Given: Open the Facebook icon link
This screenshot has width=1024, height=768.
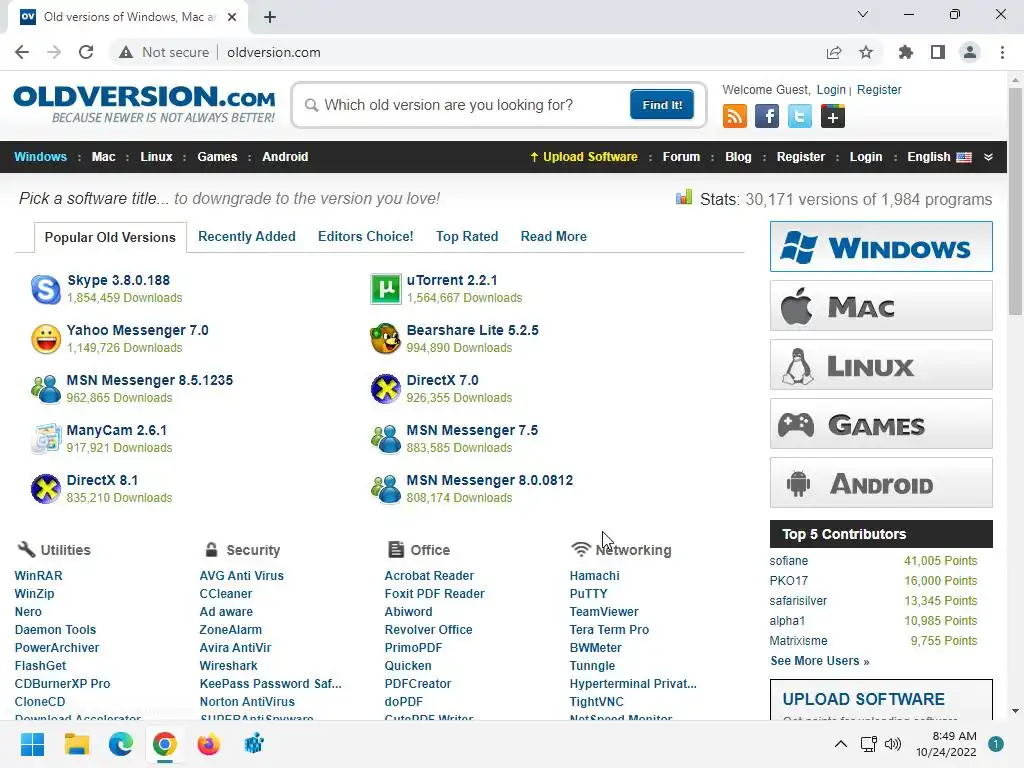Looking at the screenshot, I should click(x=767, y=117).
